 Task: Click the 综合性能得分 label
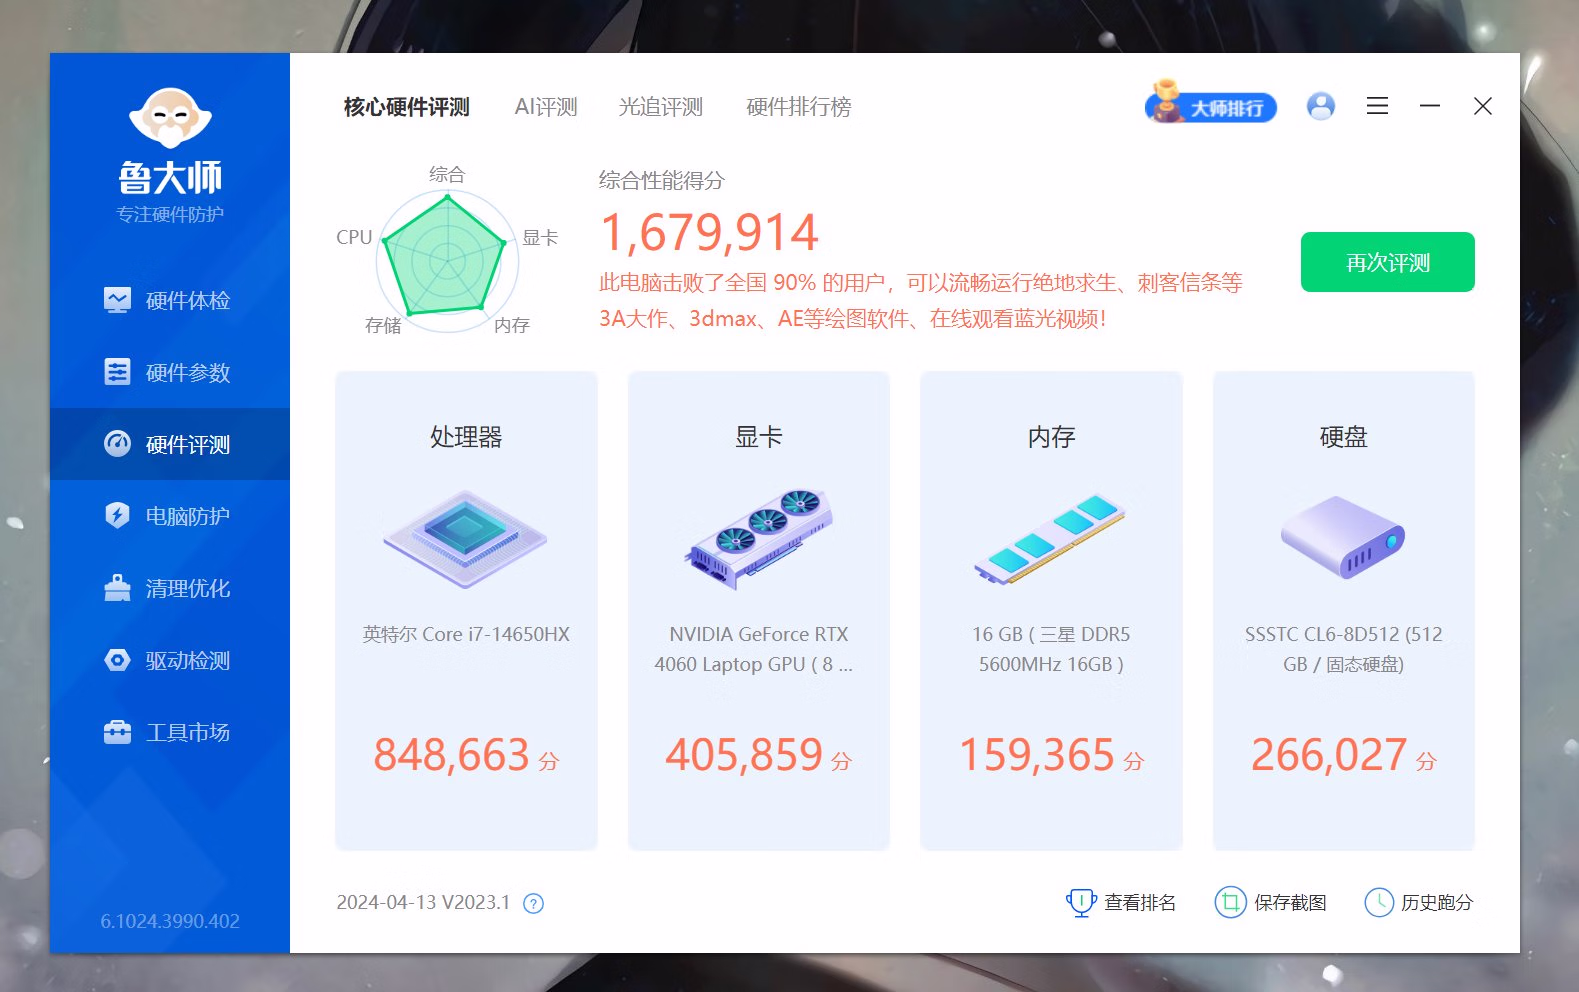[x=662, y=181]
